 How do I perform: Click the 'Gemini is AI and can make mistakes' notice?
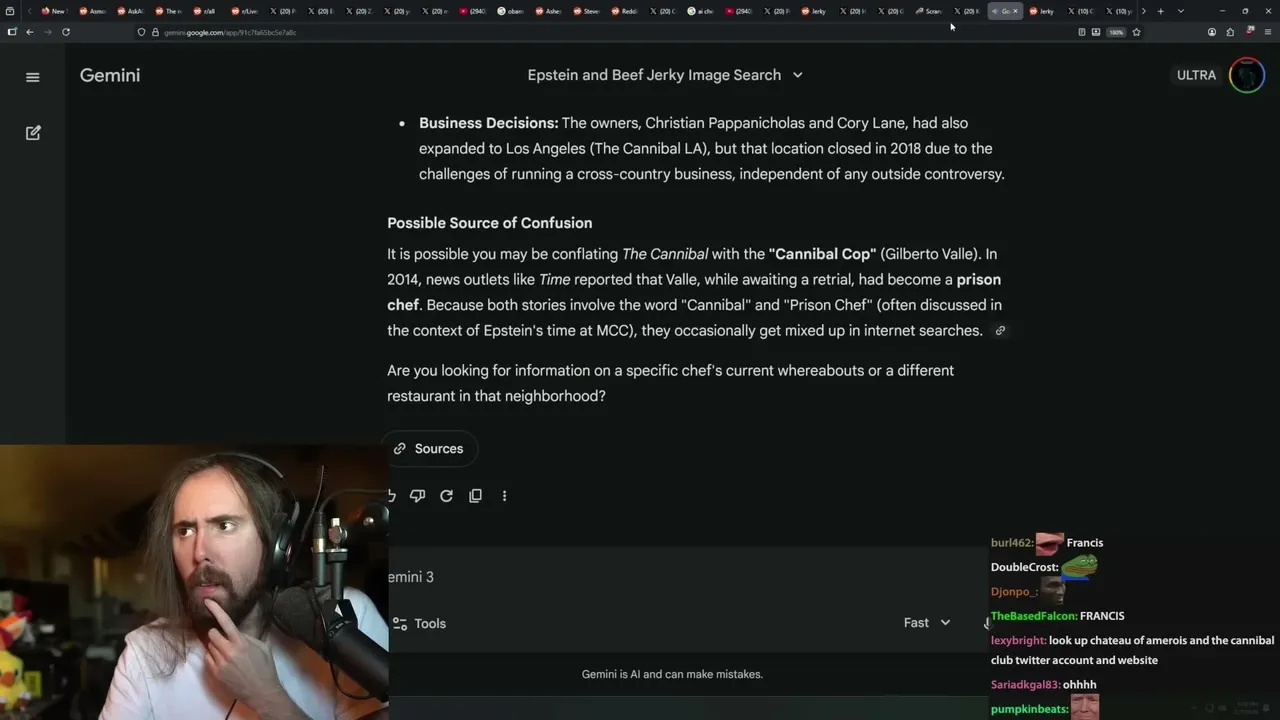(x=672, y=674)
